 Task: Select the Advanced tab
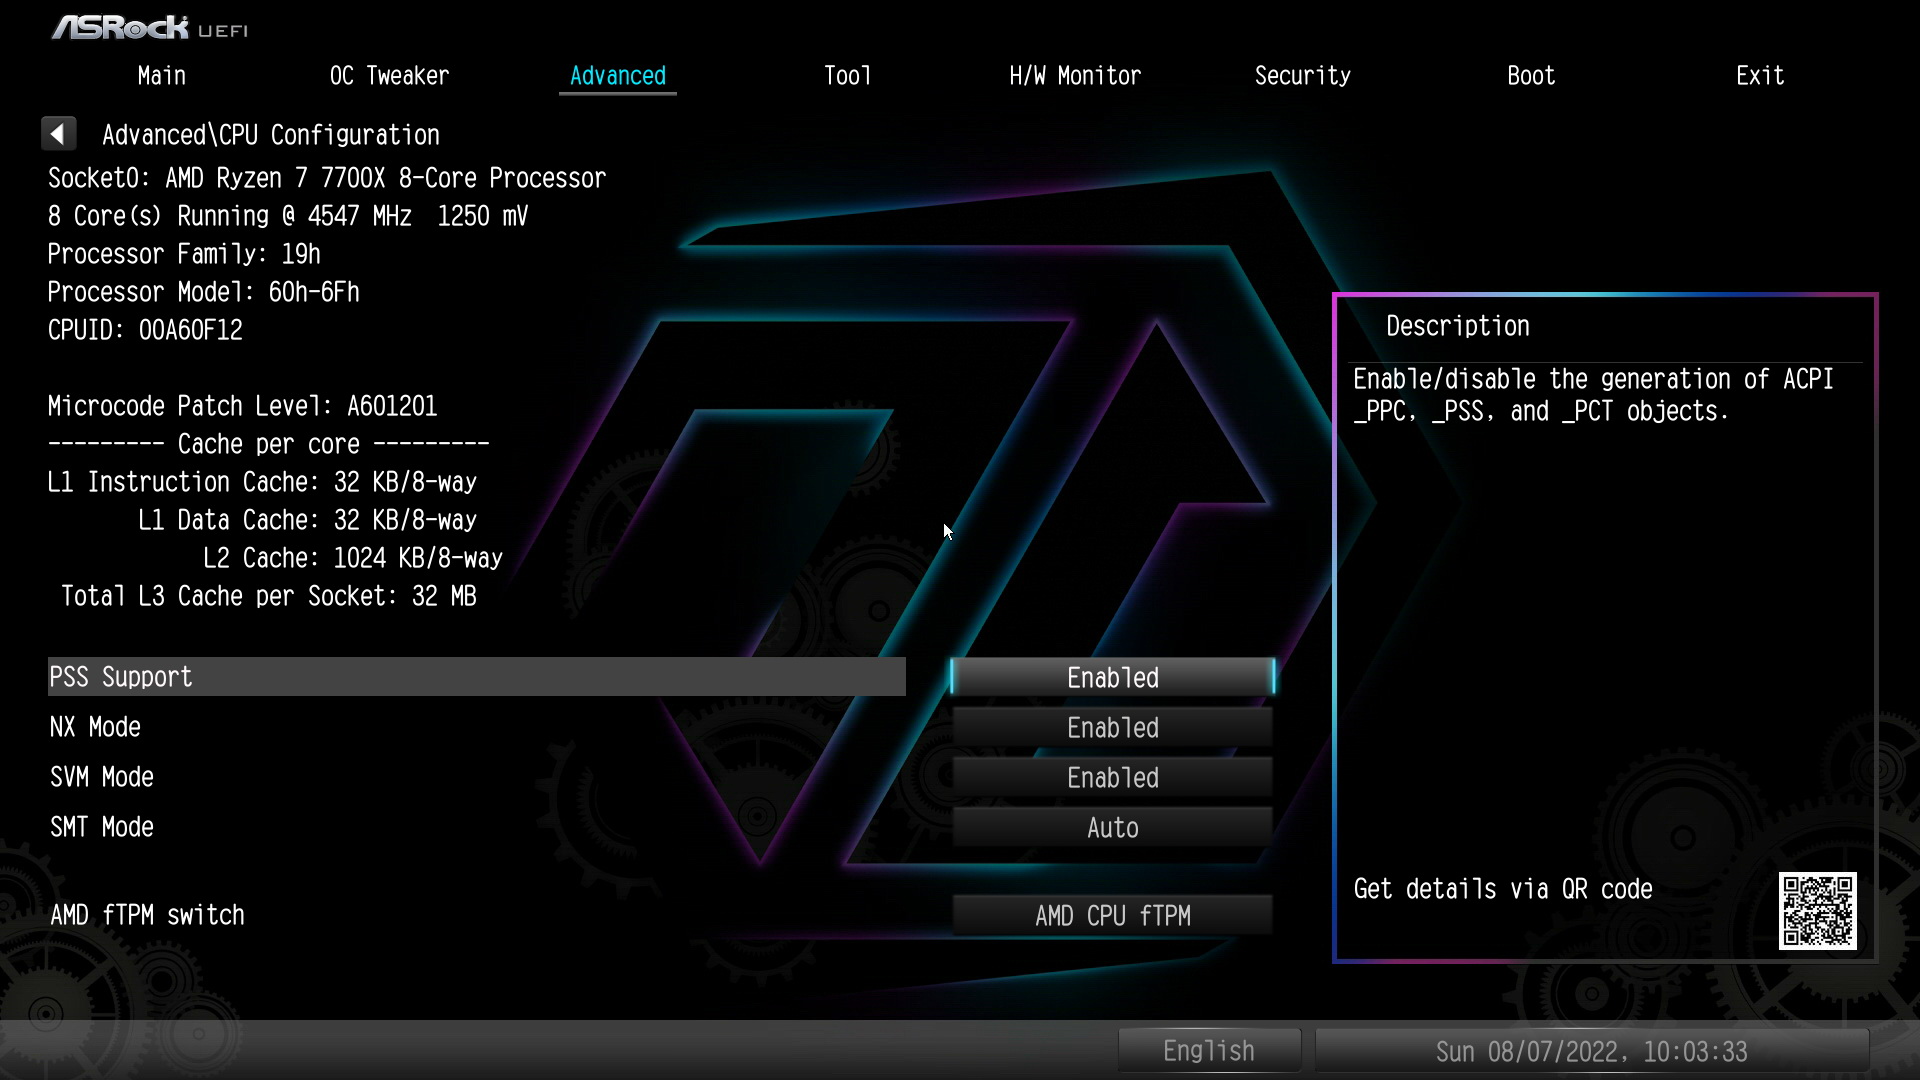[618, 76]
